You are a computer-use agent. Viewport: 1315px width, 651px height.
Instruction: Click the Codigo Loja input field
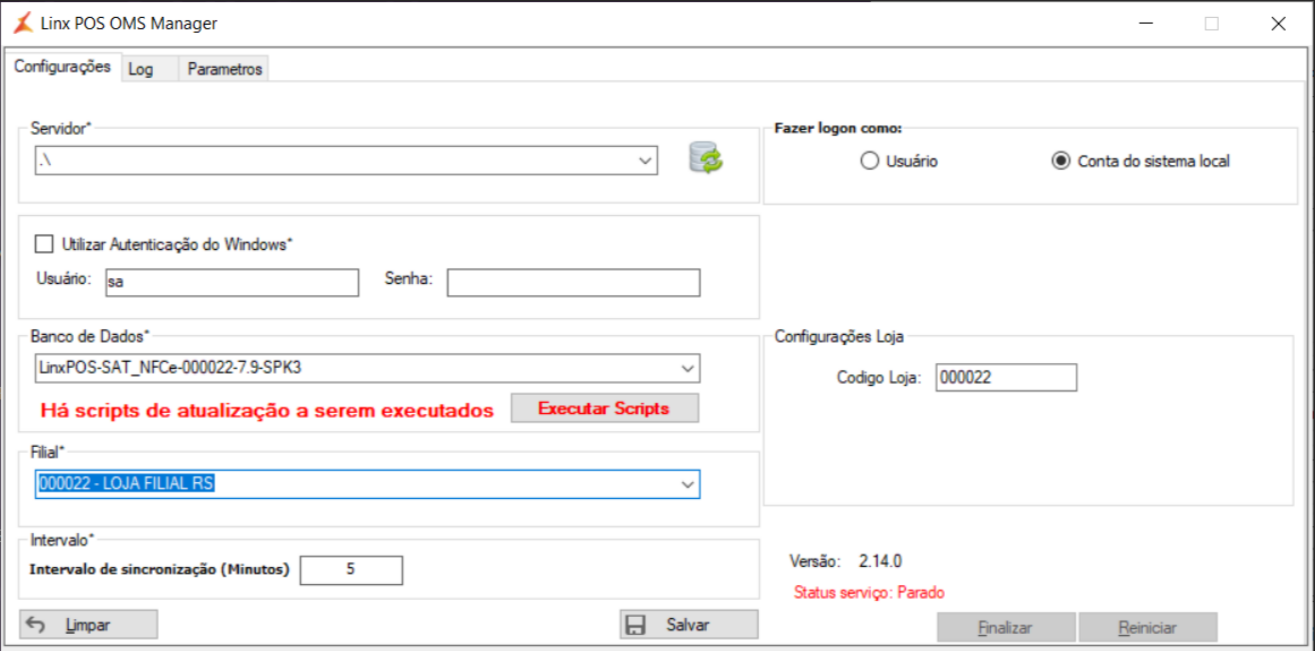[x=1006, y=377]
